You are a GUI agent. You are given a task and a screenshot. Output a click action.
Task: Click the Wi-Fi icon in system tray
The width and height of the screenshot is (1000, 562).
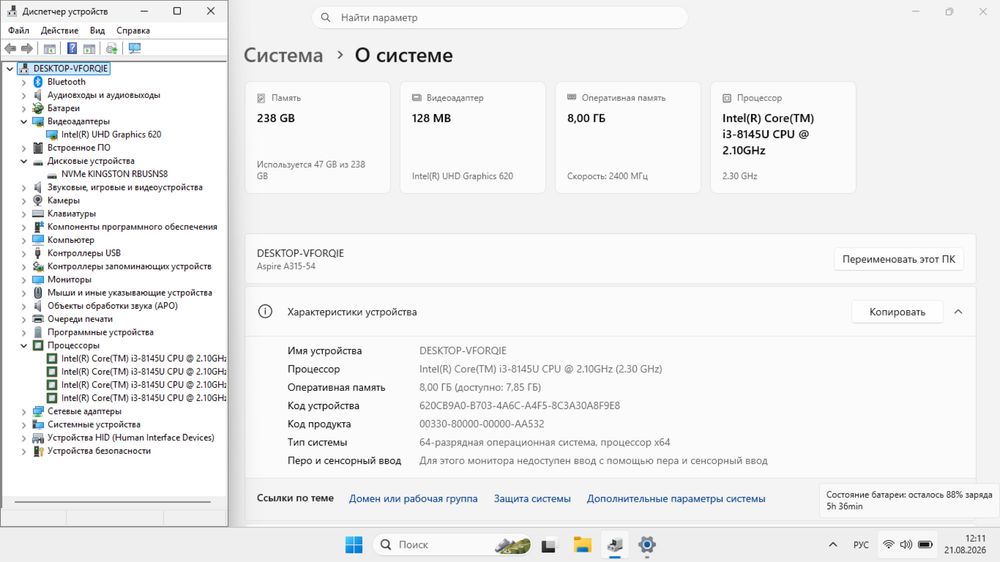(888, 545)
